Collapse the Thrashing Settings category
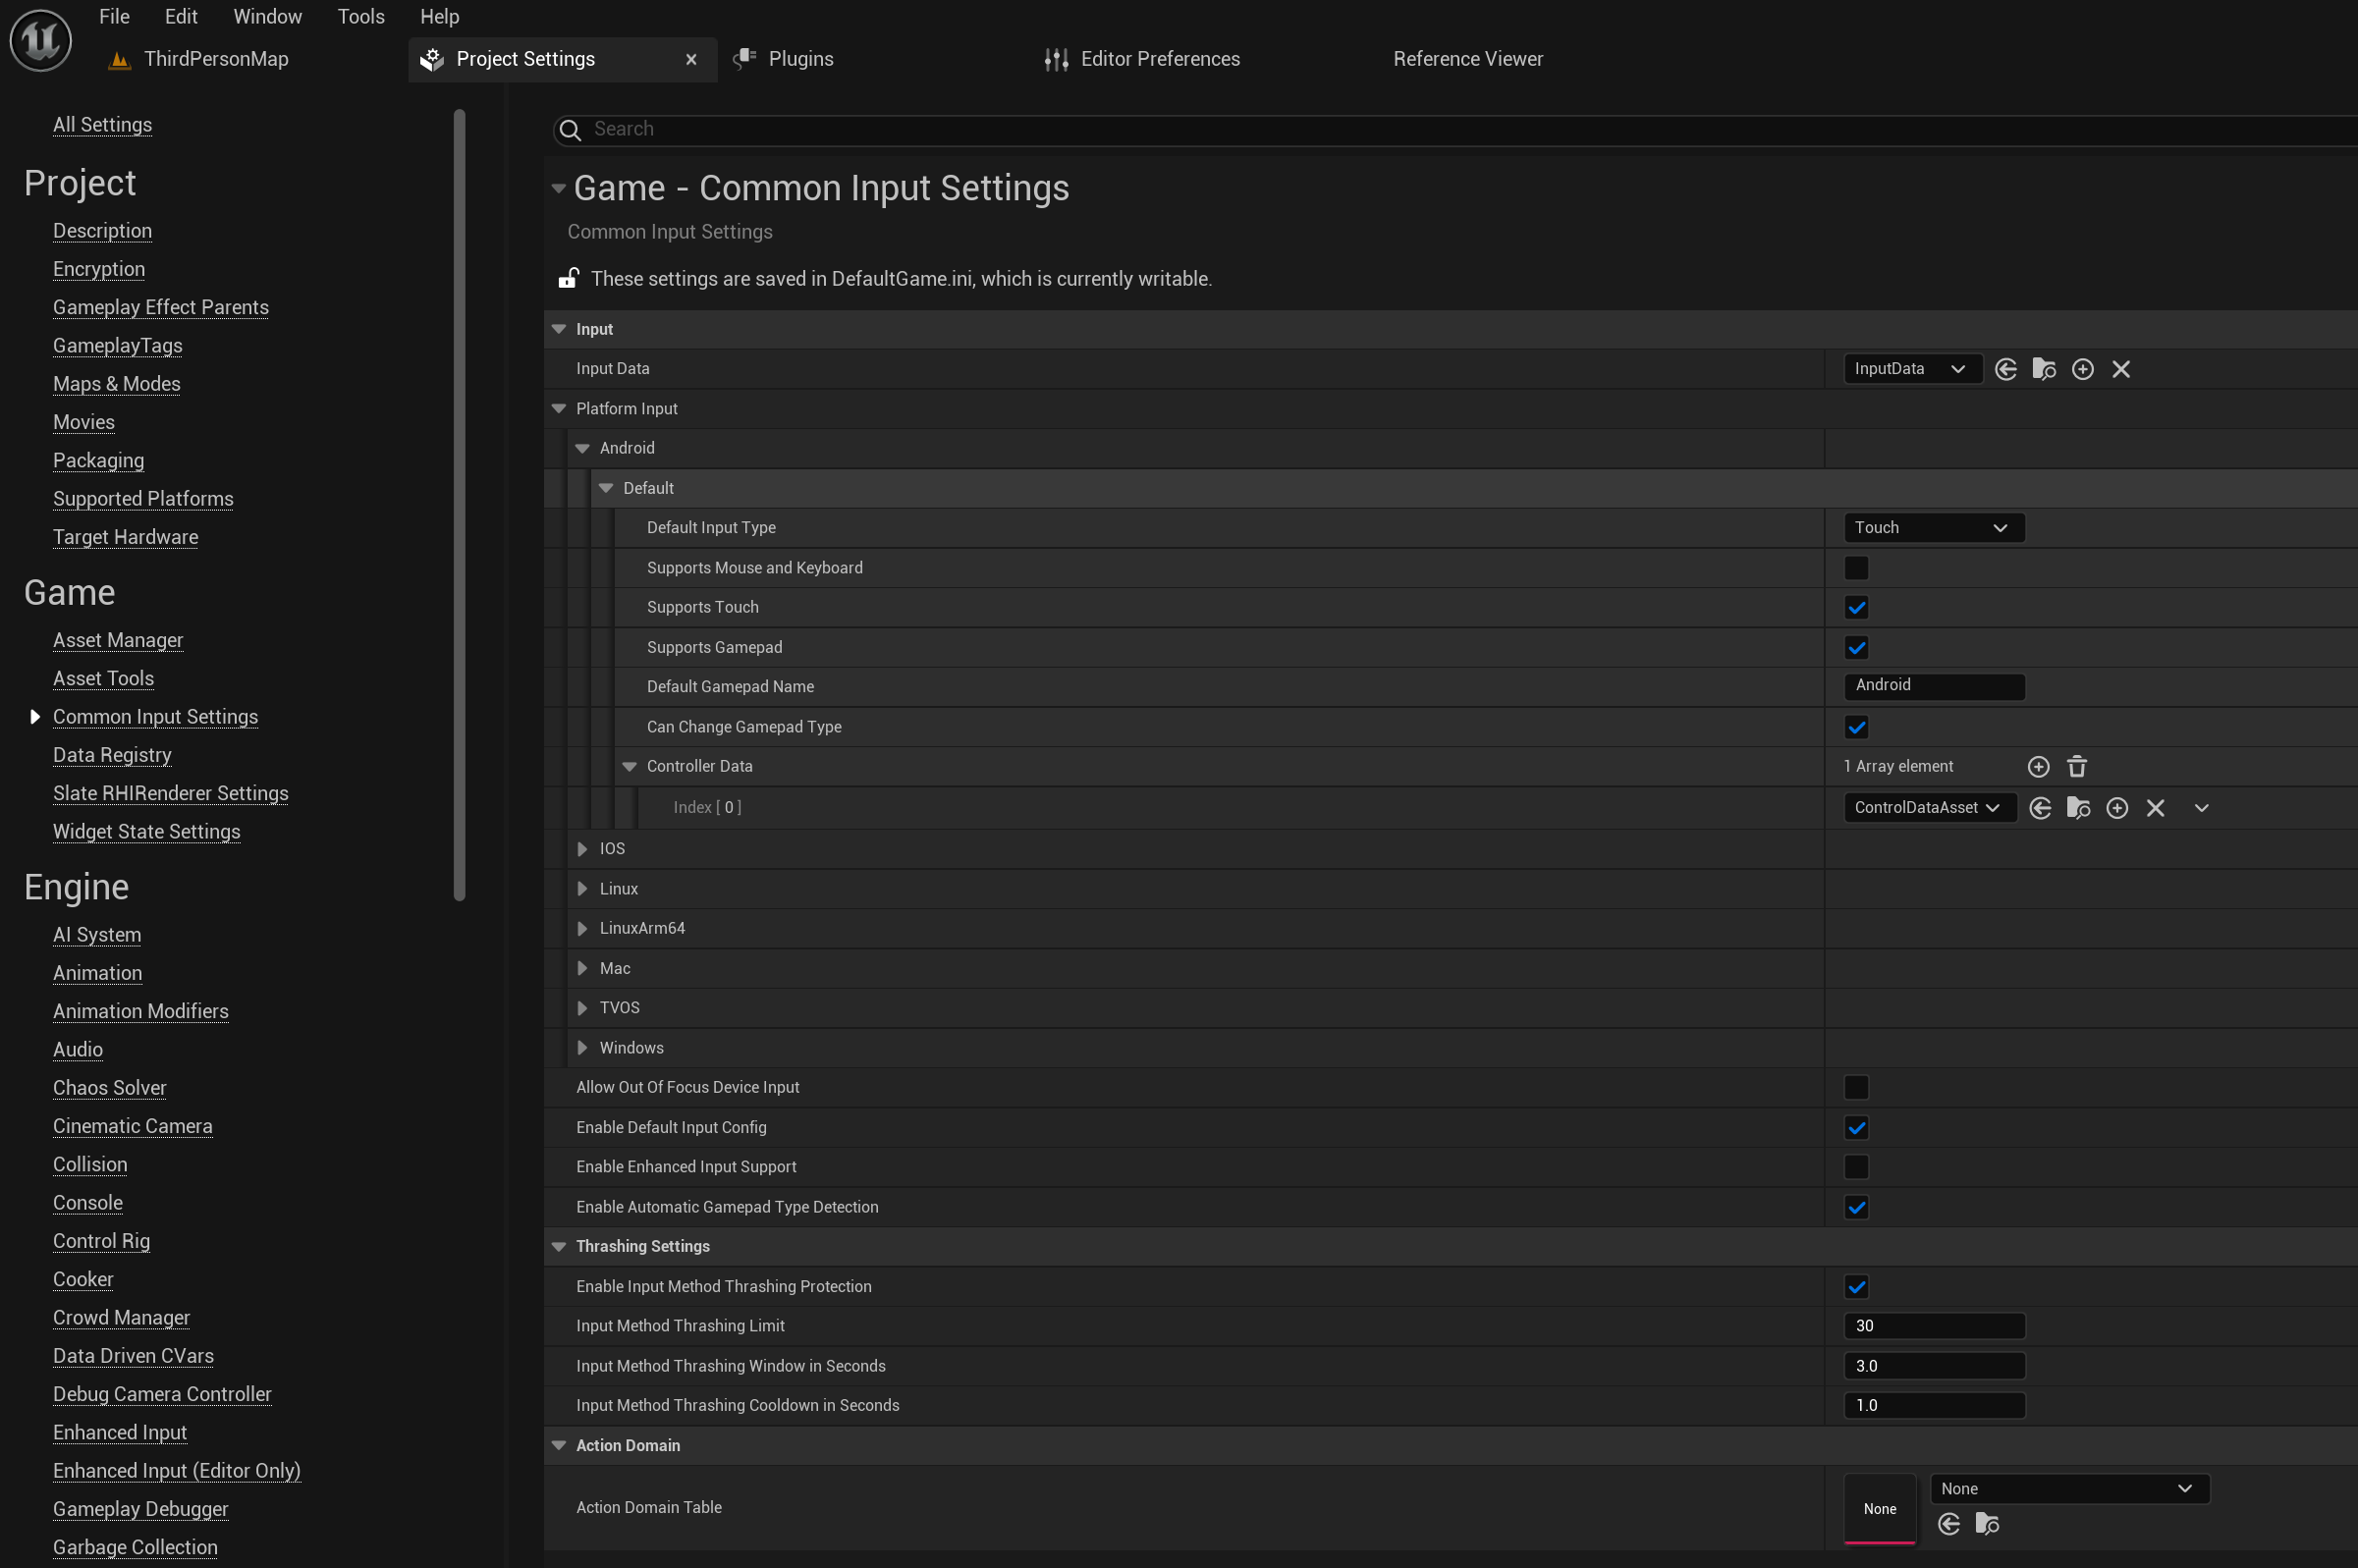2358x1568 pixels. point(559,1246)
